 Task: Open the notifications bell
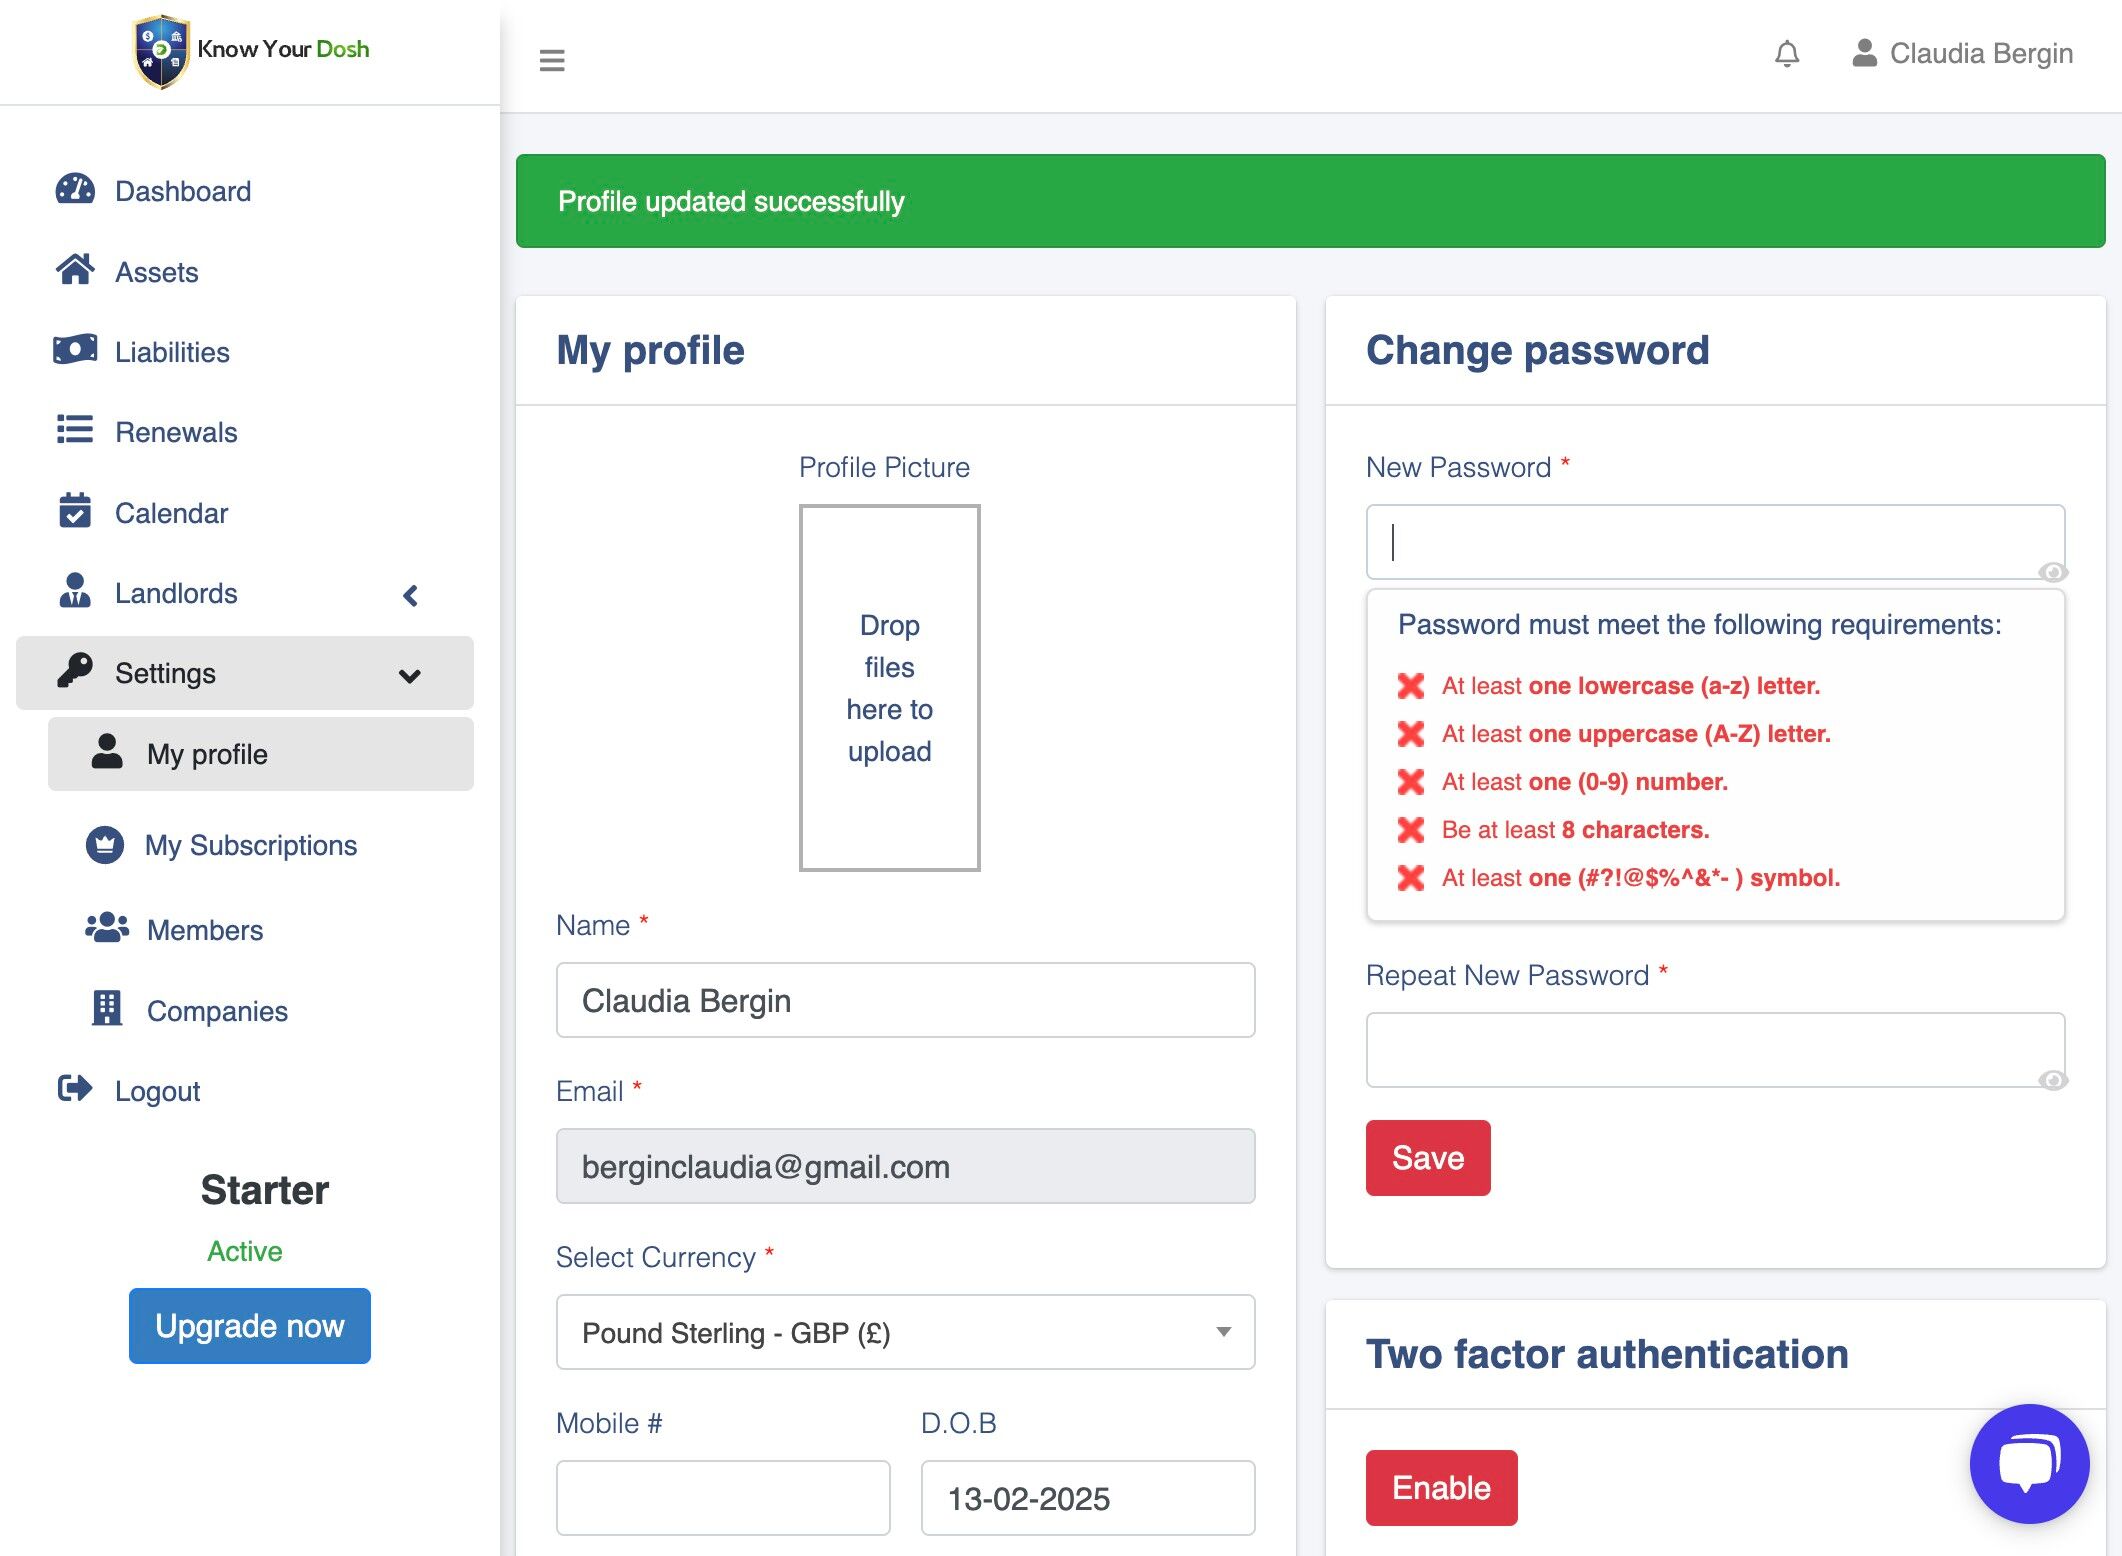[x=1787, y=53]
